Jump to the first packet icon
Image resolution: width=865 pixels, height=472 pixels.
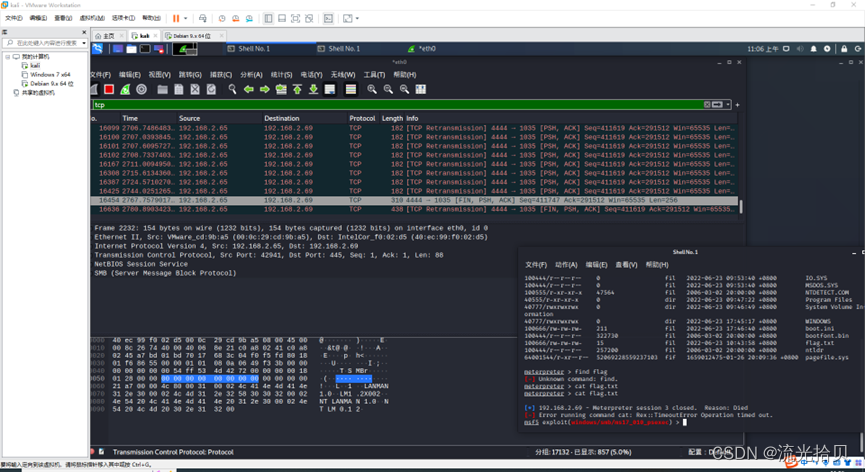pos(297,89)
